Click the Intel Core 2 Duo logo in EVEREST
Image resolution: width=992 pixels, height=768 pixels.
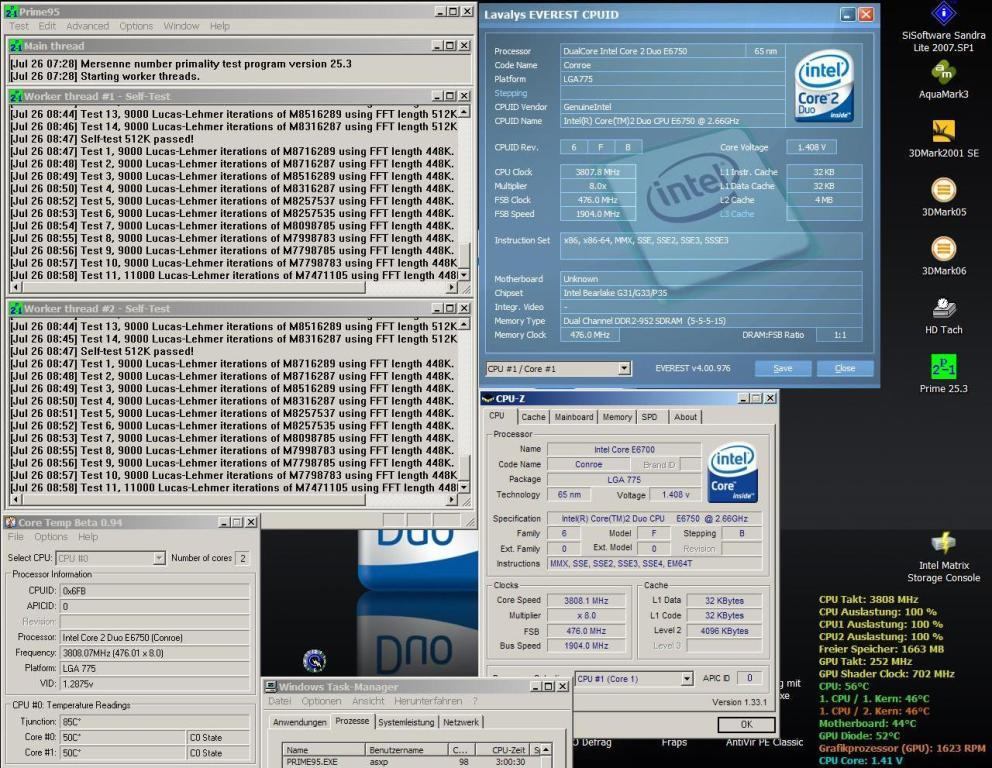tap(824, 86)
